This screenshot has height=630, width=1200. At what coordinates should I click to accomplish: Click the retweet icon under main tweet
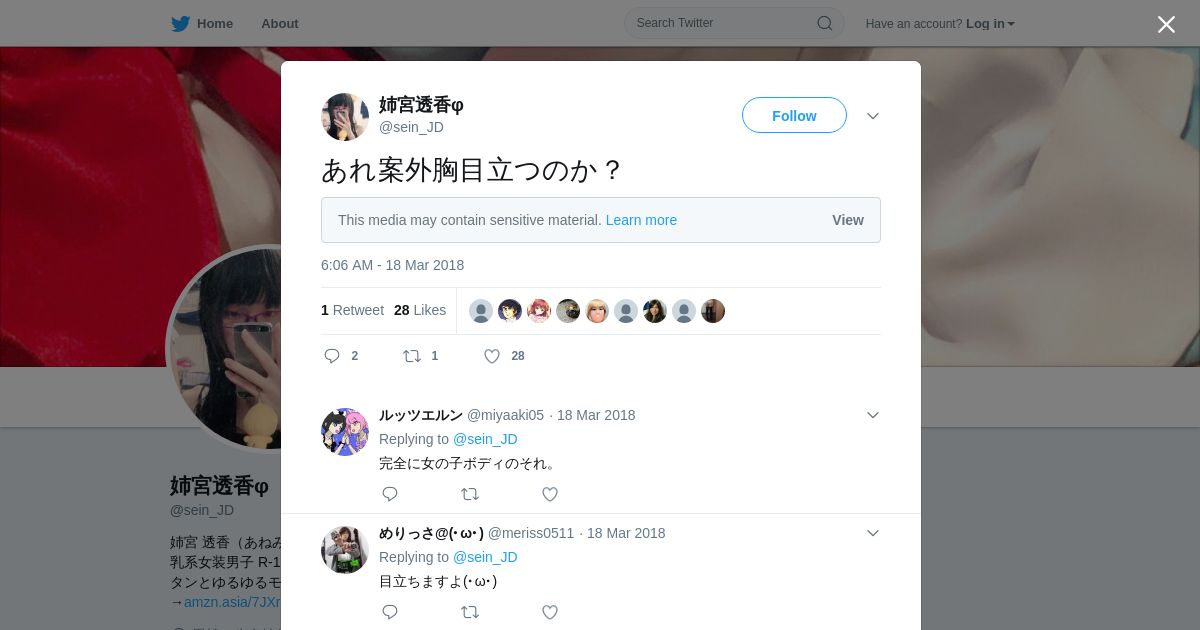411,356
